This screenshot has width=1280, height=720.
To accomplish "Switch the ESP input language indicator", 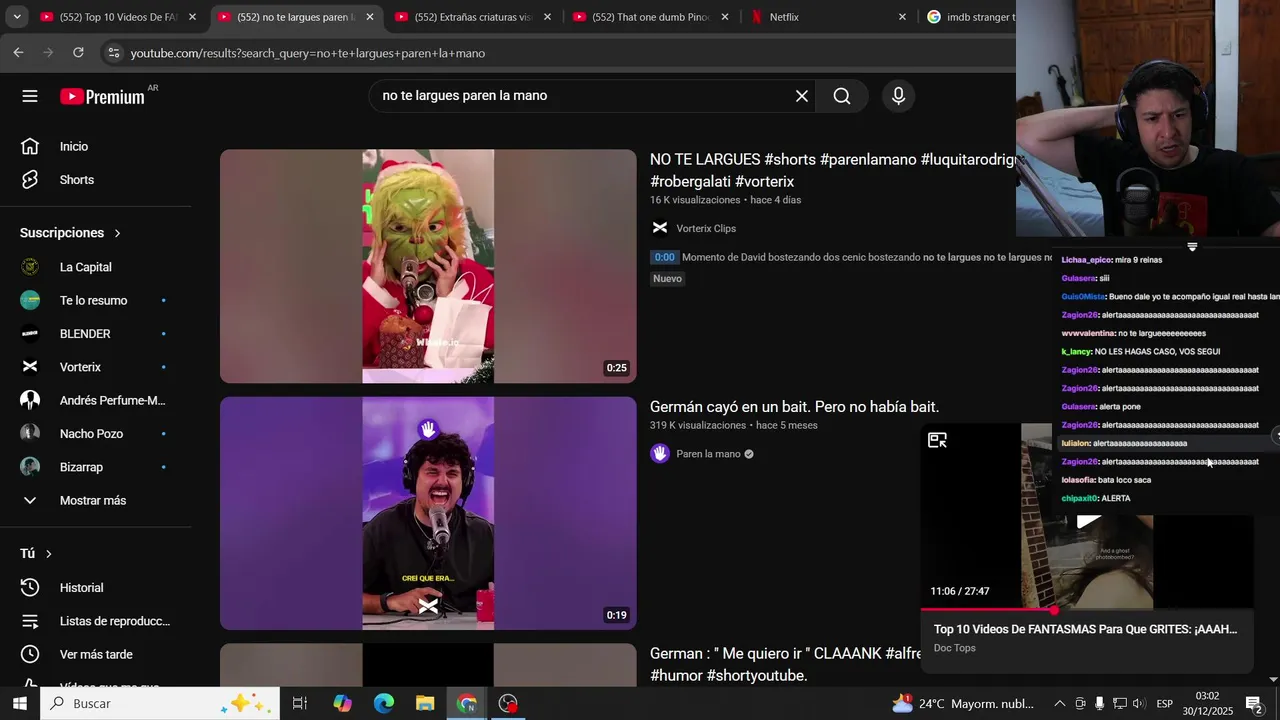I will coord(1164,704).
